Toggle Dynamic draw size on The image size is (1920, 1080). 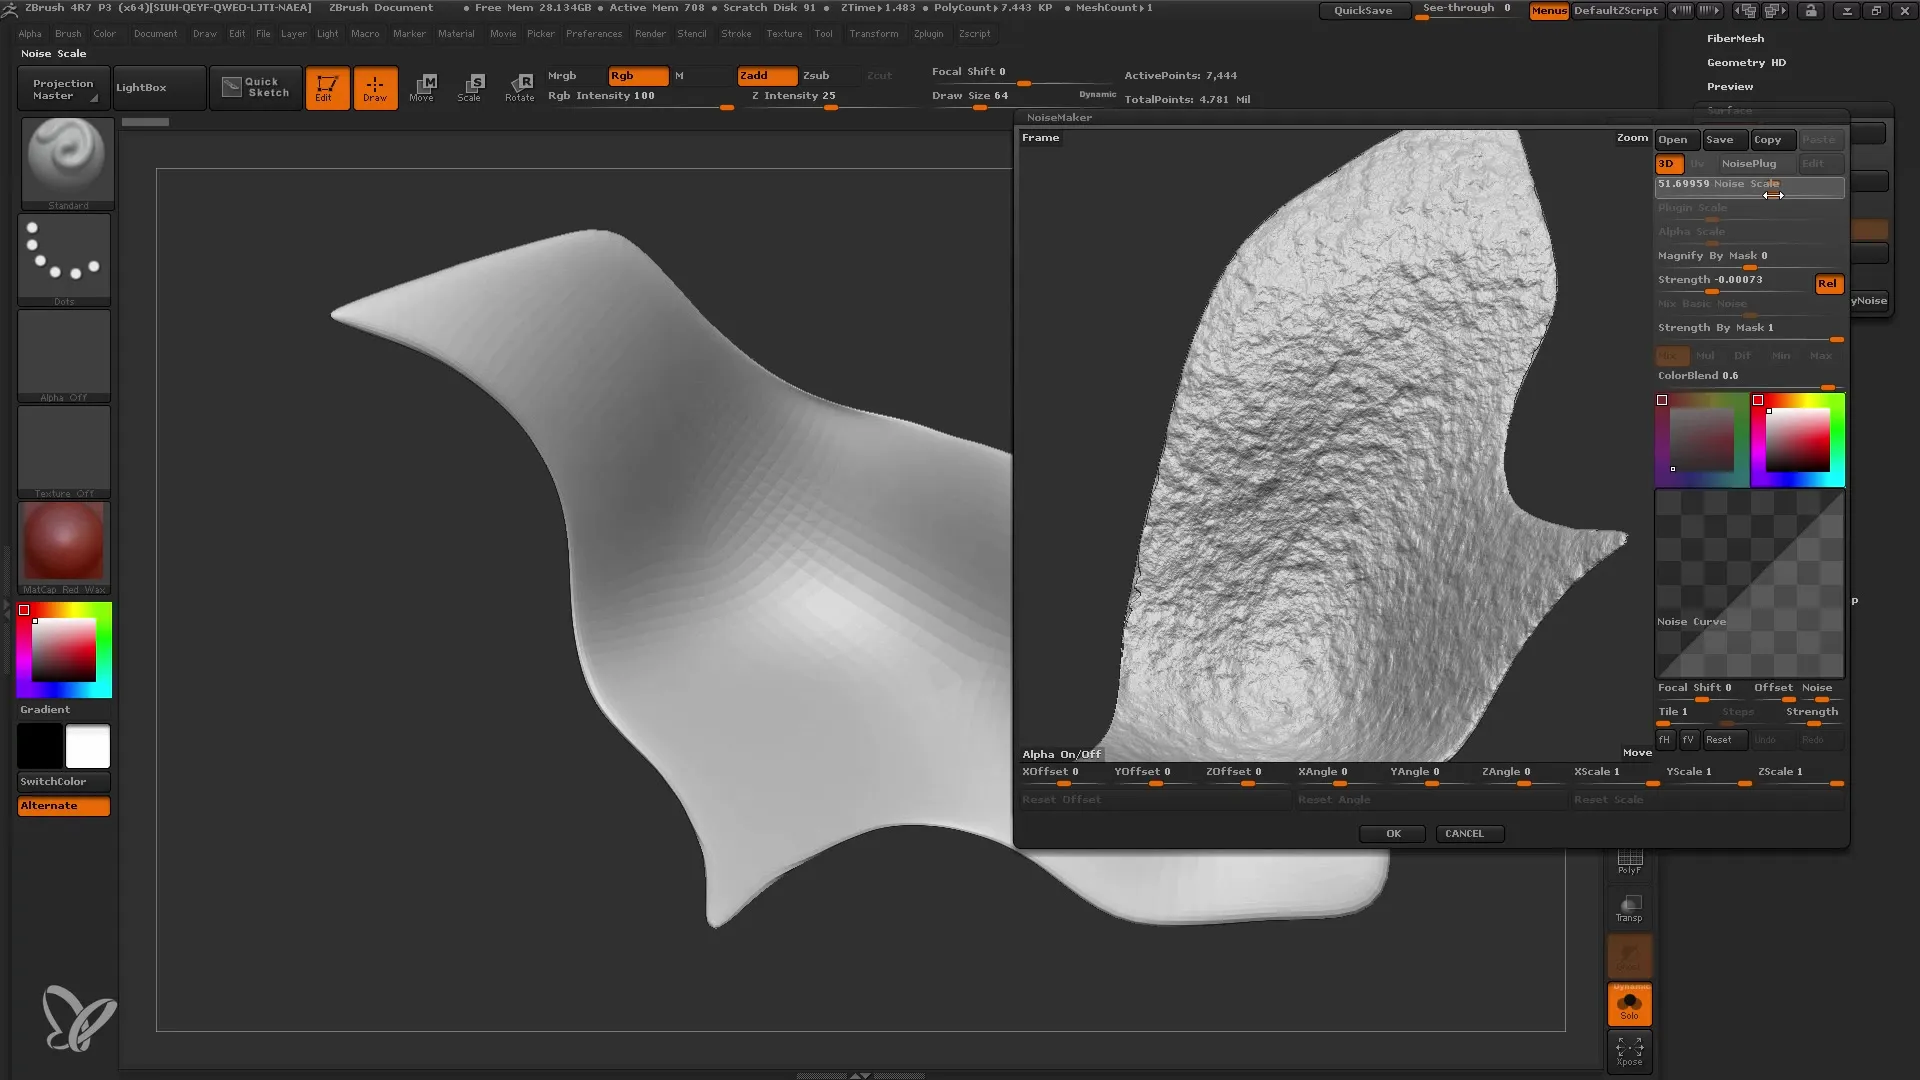(1097, 95)
